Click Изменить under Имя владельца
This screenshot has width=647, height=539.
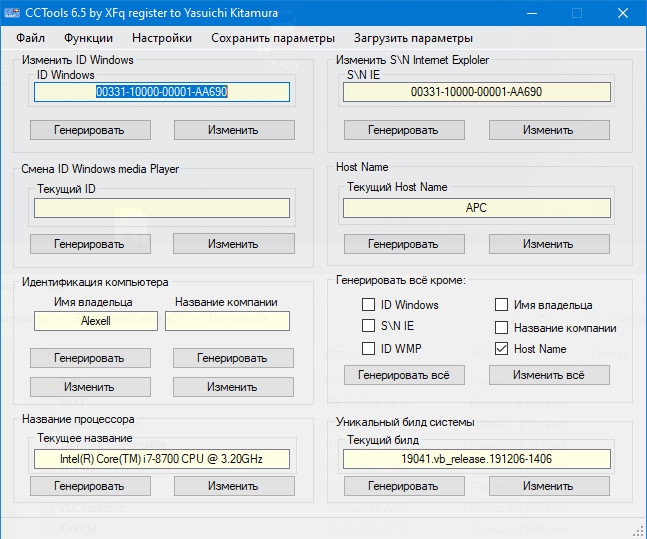[x=90, y=387]
